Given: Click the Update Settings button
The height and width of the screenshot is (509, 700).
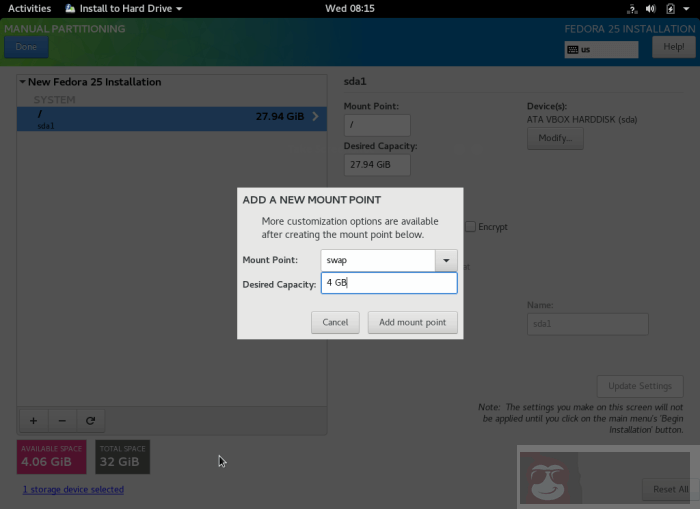Looking at the screenshot, I should (x=640, y=386).
